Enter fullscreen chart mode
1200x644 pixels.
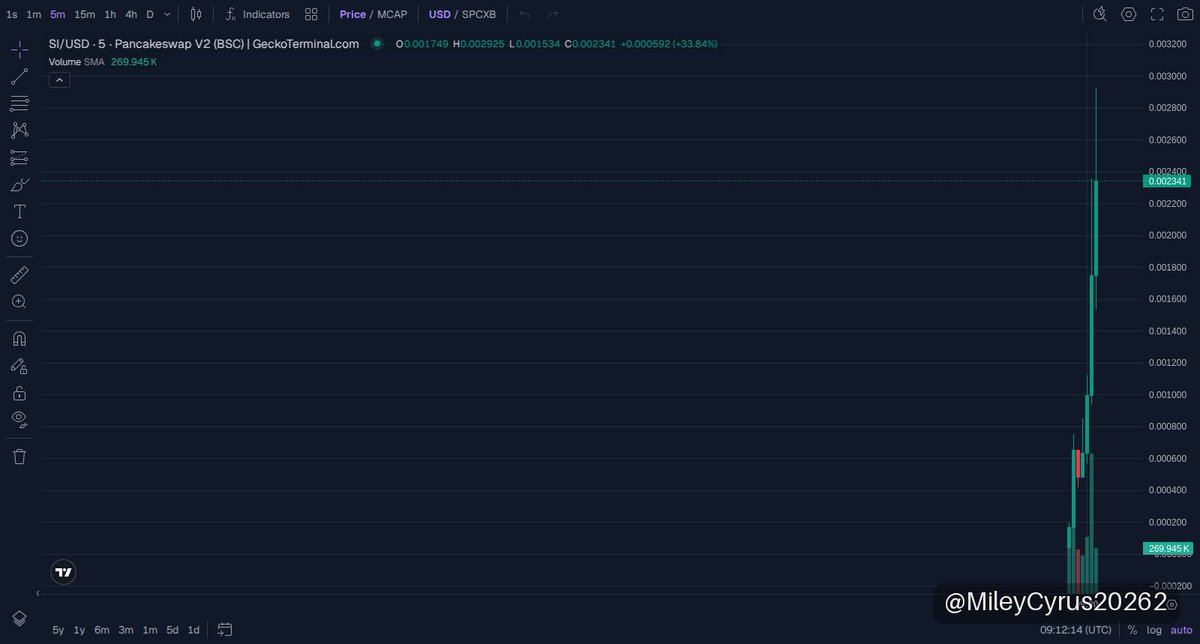pyautogui.click(x=1157, y=14)
